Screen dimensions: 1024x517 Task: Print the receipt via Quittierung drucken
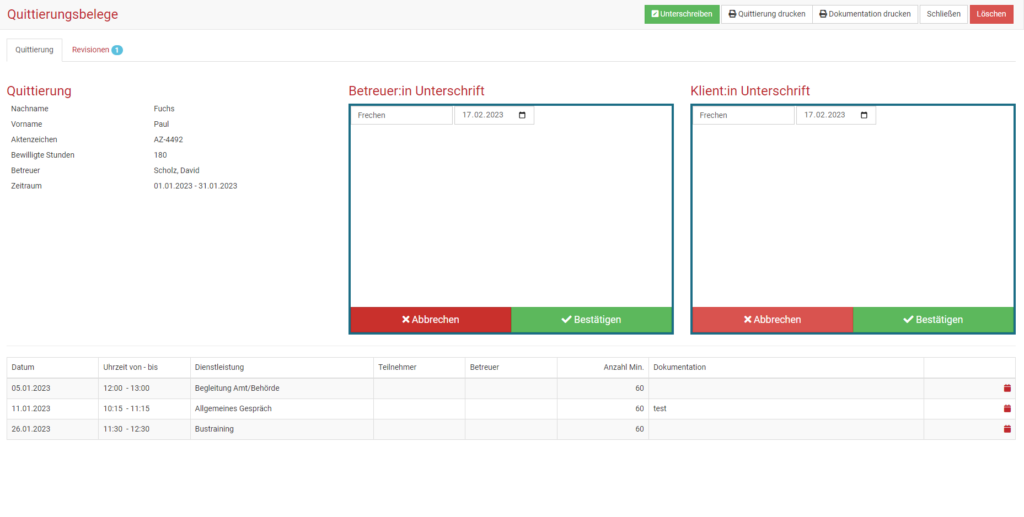[x=766, y=14]
